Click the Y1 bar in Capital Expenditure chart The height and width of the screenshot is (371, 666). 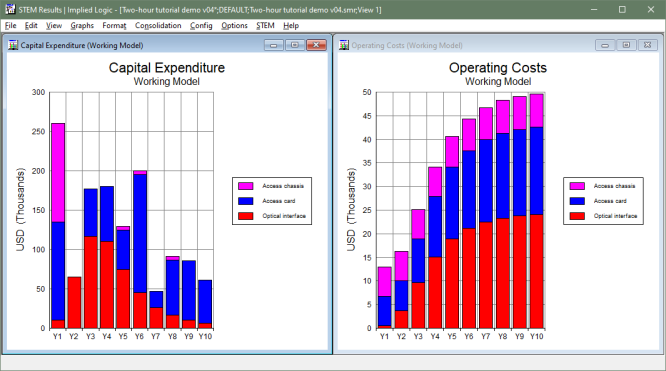tap(58, 226)
